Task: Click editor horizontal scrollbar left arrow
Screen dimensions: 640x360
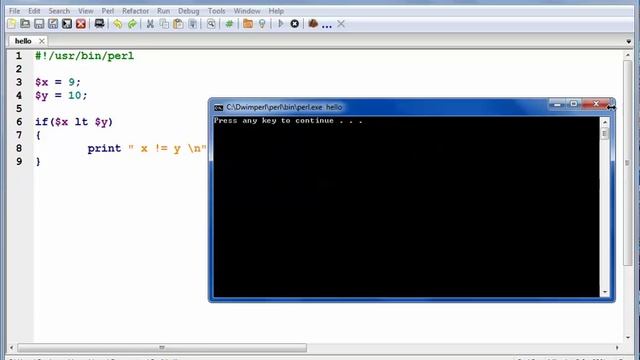Action: pos(11,348)
